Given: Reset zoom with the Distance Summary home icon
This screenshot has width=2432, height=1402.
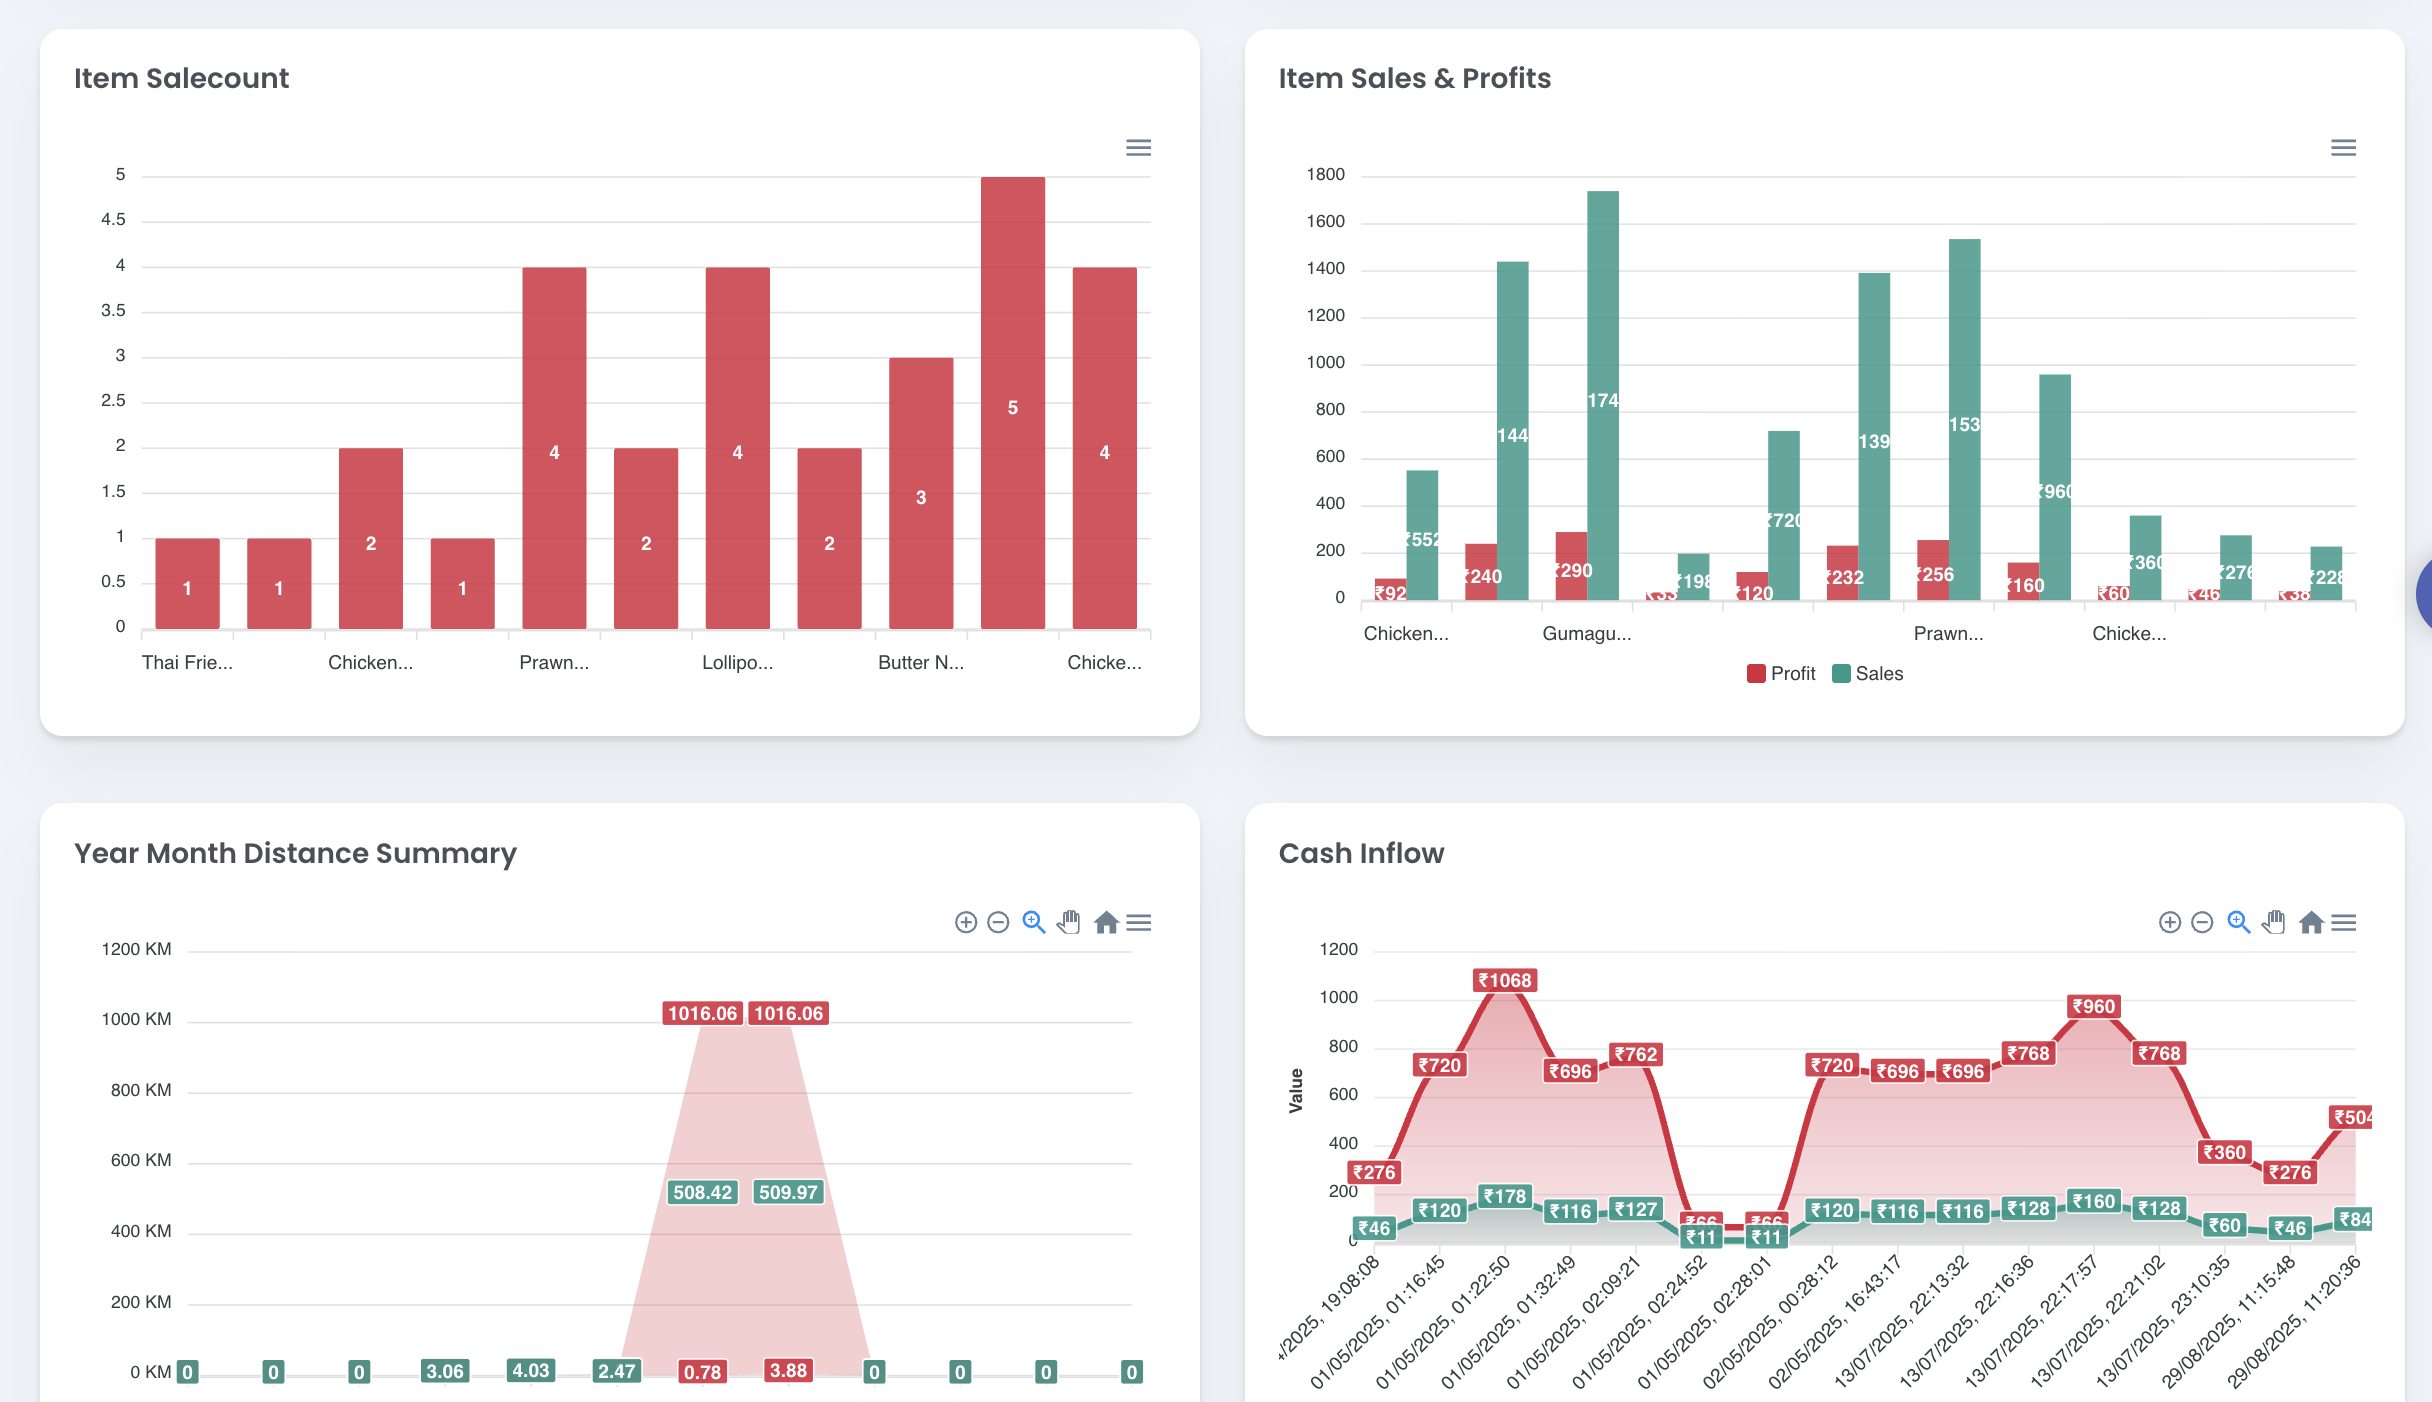Looking at the screenshot, I should (1105, 922).
